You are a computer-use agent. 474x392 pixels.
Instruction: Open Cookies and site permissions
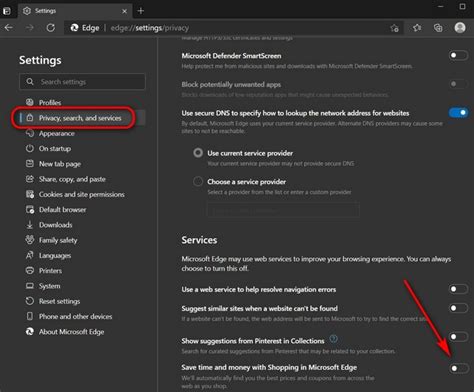click(x=82, y=194)
